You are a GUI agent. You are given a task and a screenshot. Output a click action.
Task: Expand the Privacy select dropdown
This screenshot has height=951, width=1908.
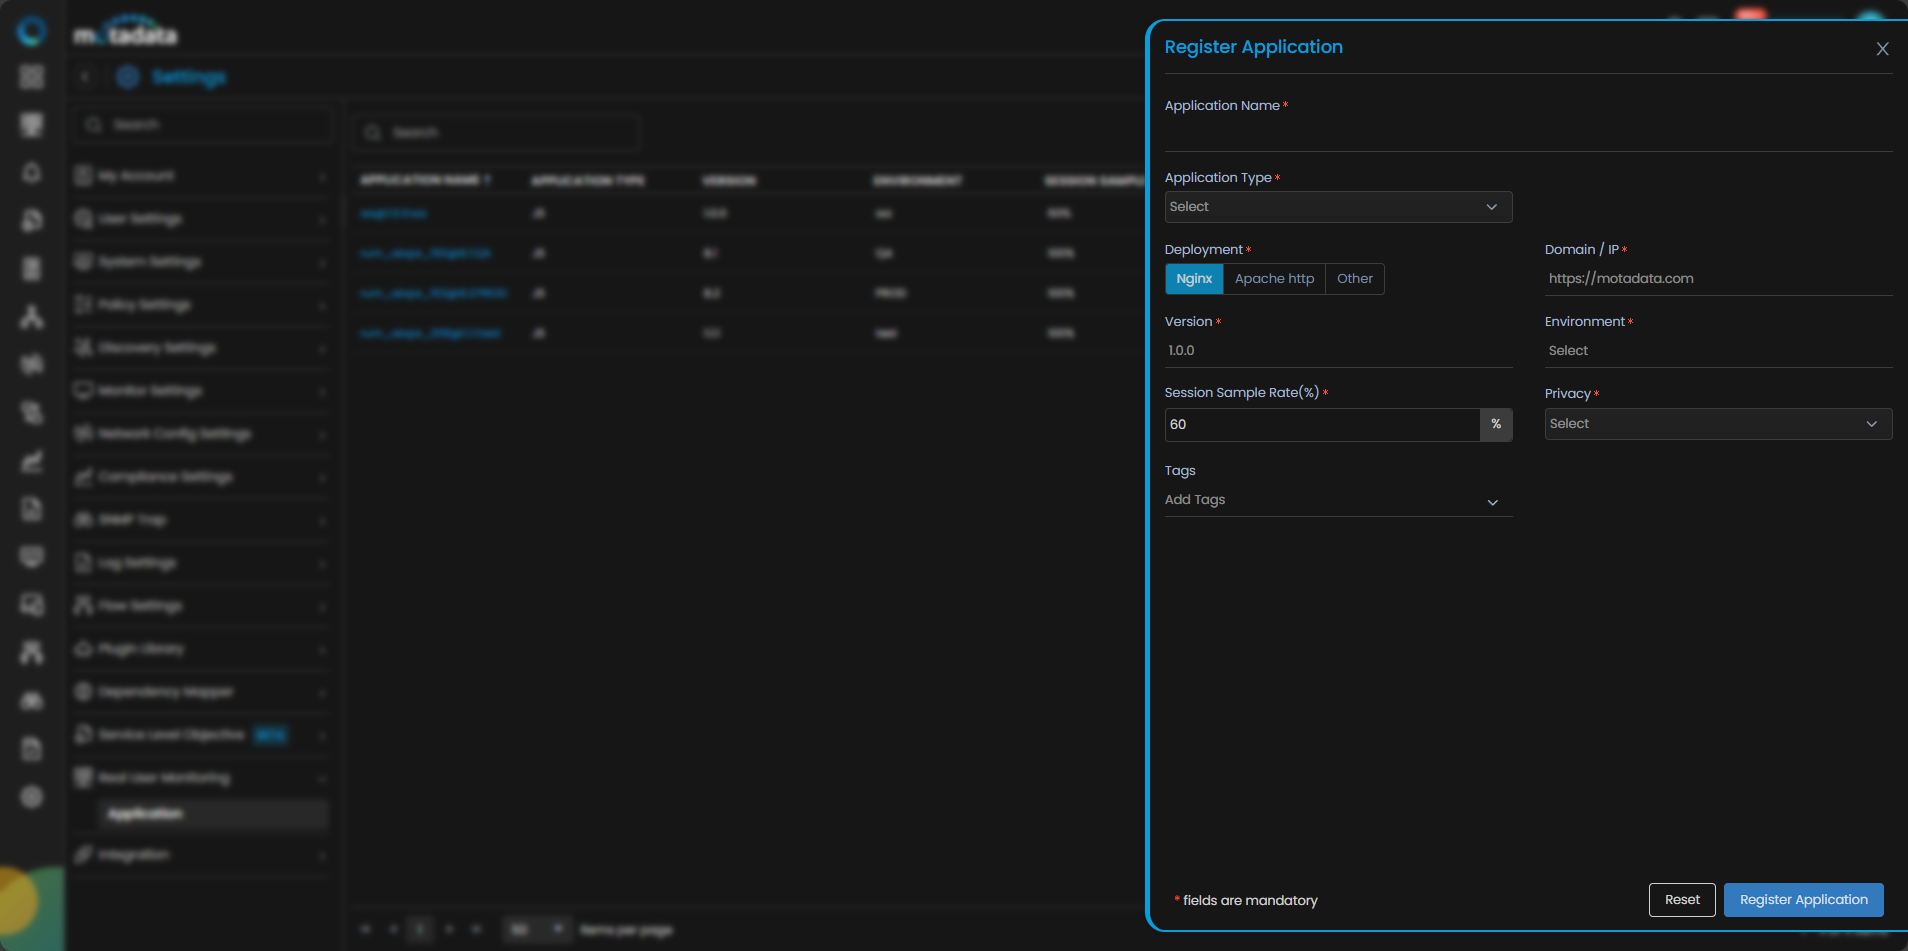(x=1717, y=424)
